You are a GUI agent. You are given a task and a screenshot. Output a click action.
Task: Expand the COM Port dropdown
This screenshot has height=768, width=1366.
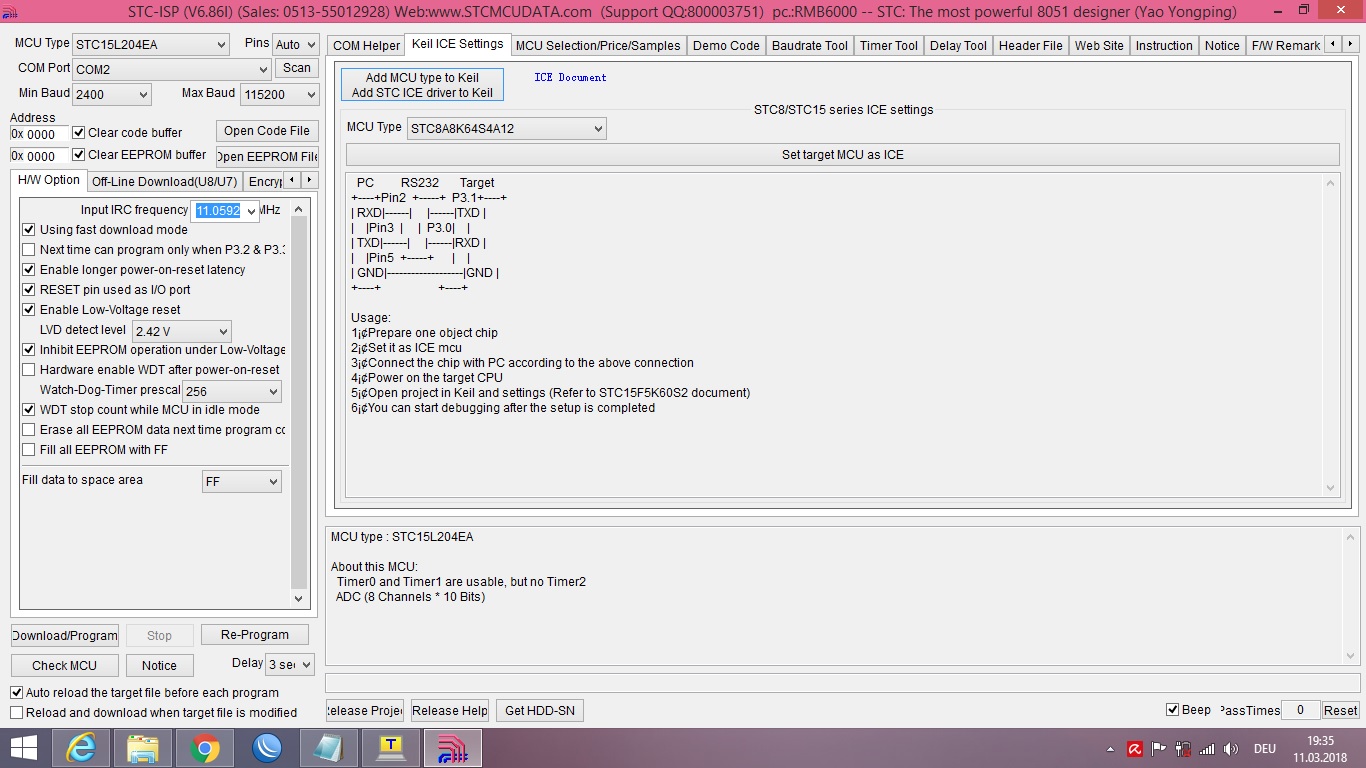(x=172, y=69)
